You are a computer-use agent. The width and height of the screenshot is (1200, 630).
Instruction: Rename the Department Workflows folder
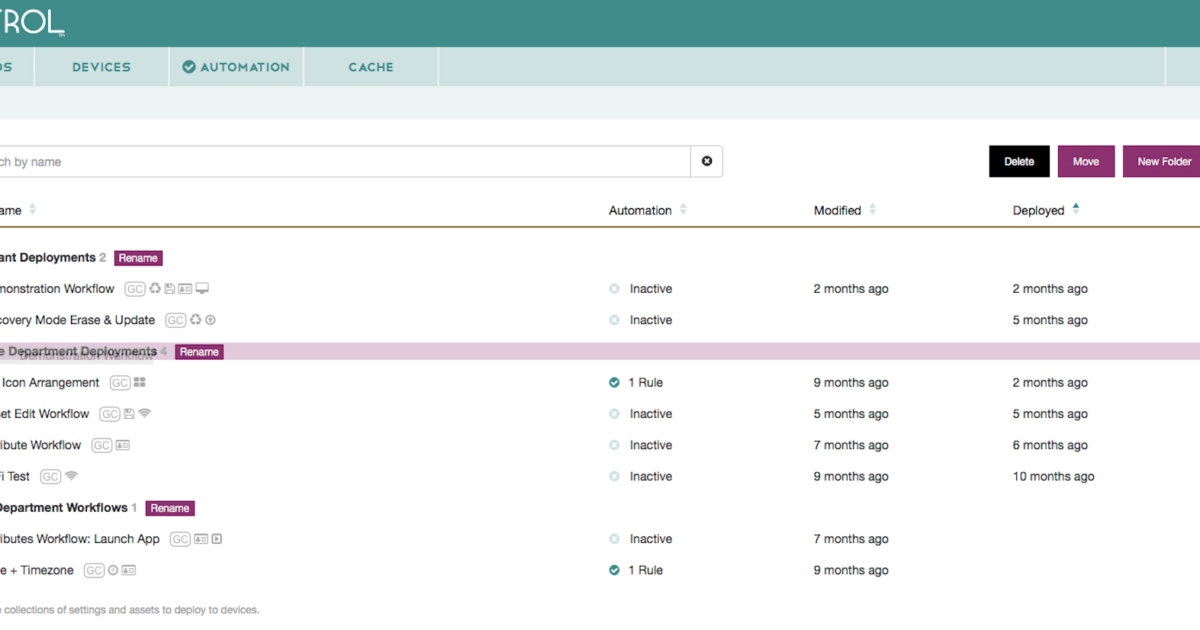tap(169, 508)
